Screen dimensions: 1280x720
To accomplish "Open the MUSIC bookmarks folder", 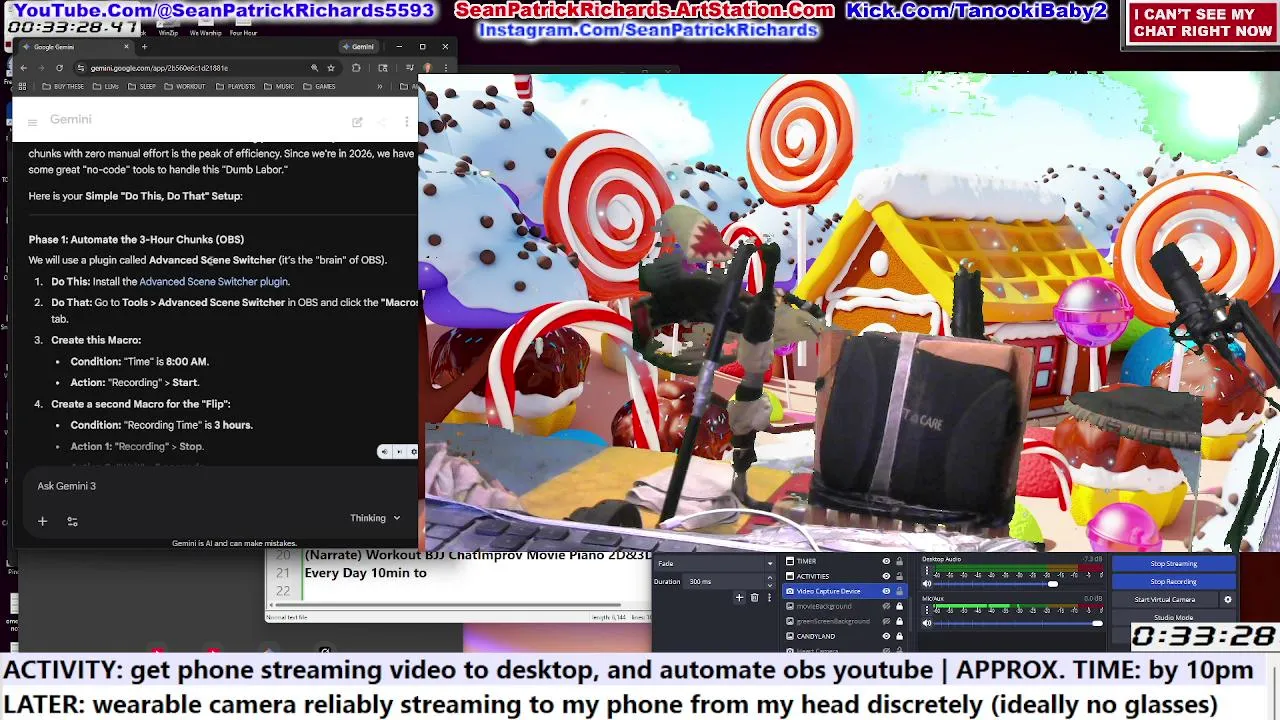I will pyautogui.click(x=278, y=86).
